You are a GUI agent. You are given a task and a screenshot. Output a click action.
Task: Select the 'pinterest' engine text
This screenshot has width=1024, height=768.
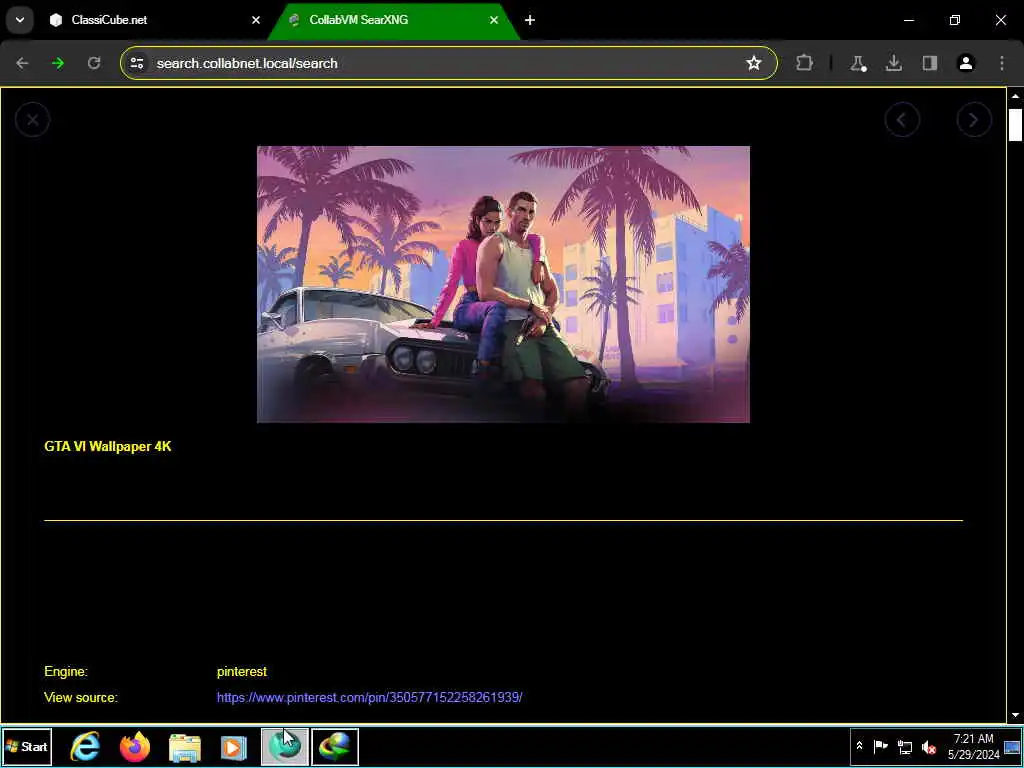coord(242,671)
